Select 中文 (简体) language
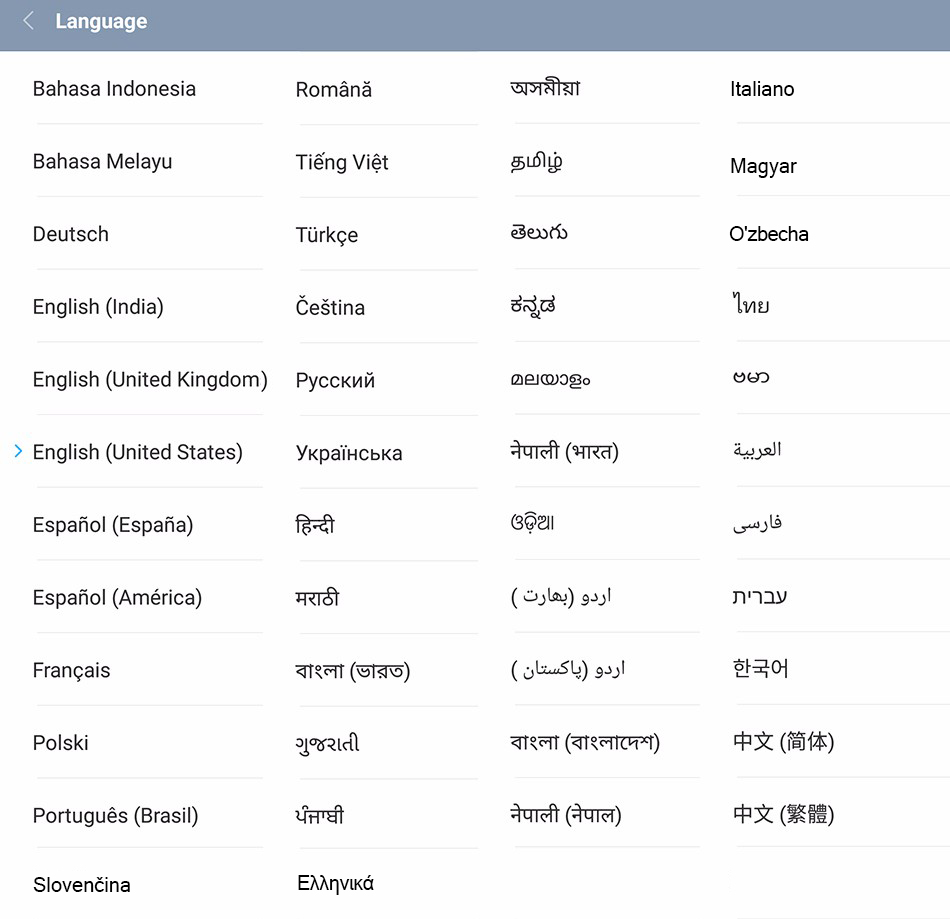This screenshot has height=919, width=950. click(783, 742)
